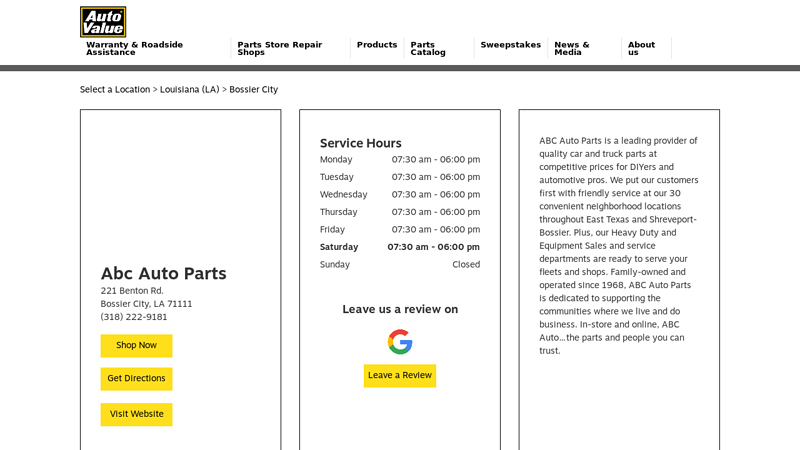Go to the Sweepstakes page
The image size is (800, 450).
coord(511,45)
